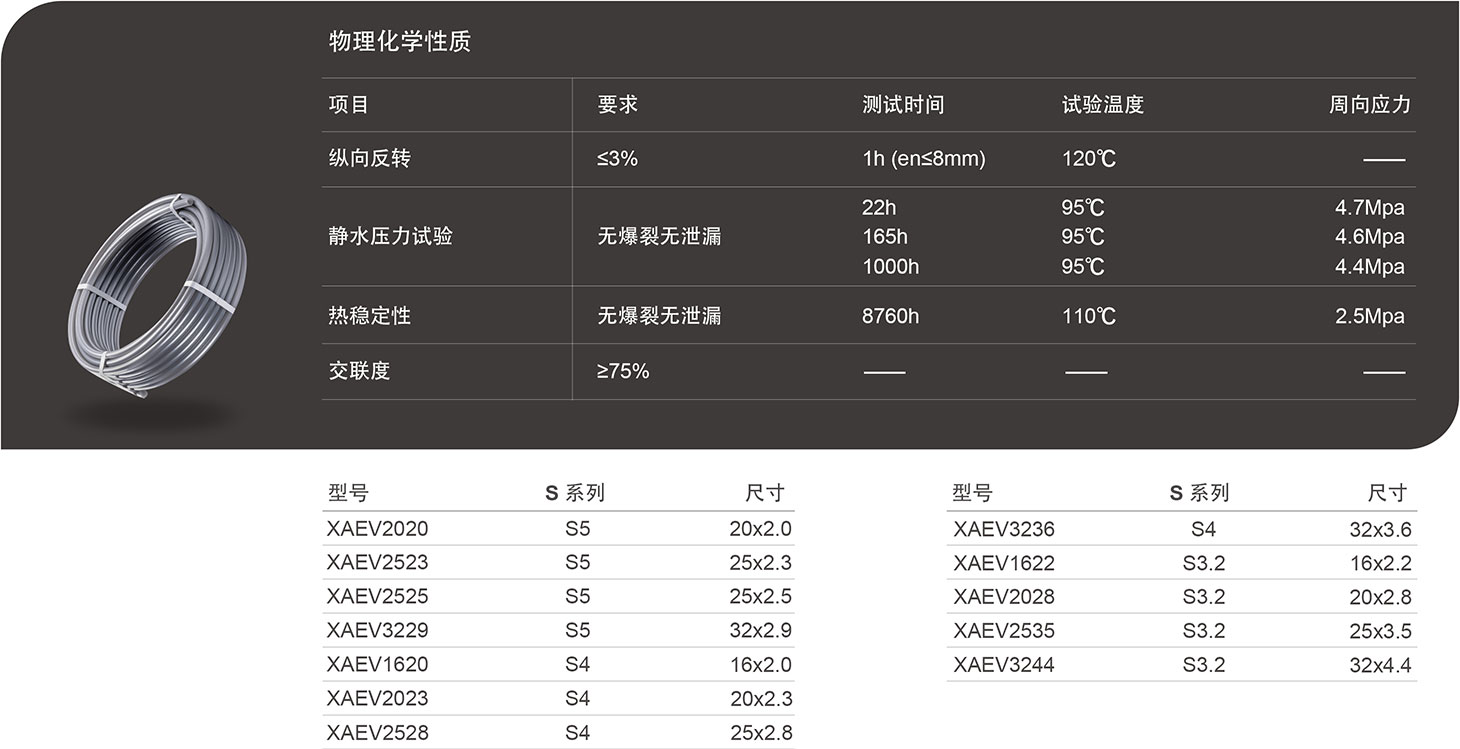Click the 4.7Mpa stress value

click(x=1369, y=208)
